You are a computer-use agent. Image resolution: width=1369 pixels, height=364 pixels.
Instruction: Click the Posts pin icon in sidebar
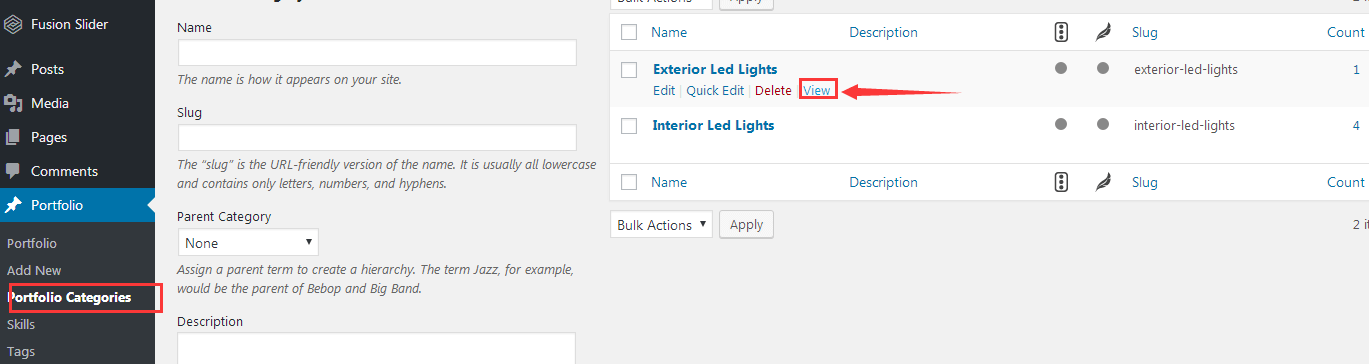coord(13,69)
